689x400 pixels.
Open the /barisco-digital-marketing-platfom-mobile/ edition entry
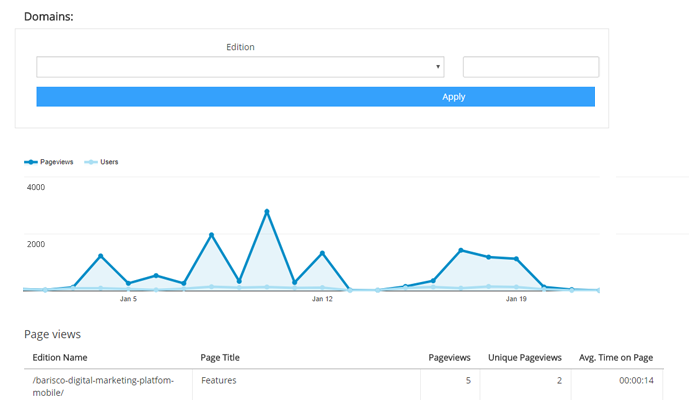(x=103, y=386)
